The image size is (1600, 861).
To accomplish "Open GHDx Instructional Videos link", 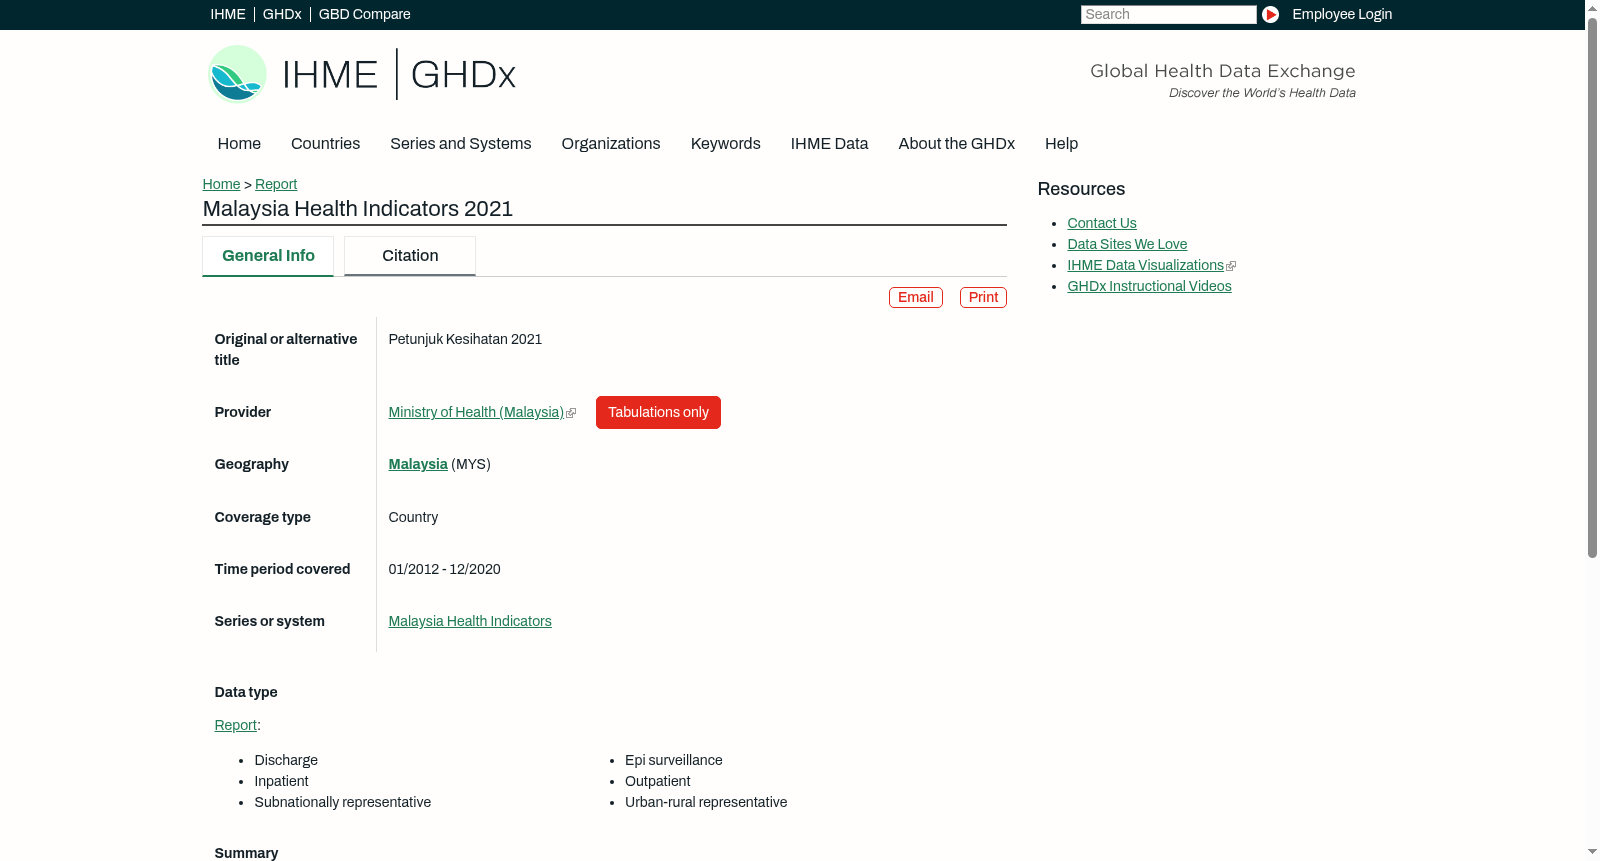I will [x=1149, y=286].
